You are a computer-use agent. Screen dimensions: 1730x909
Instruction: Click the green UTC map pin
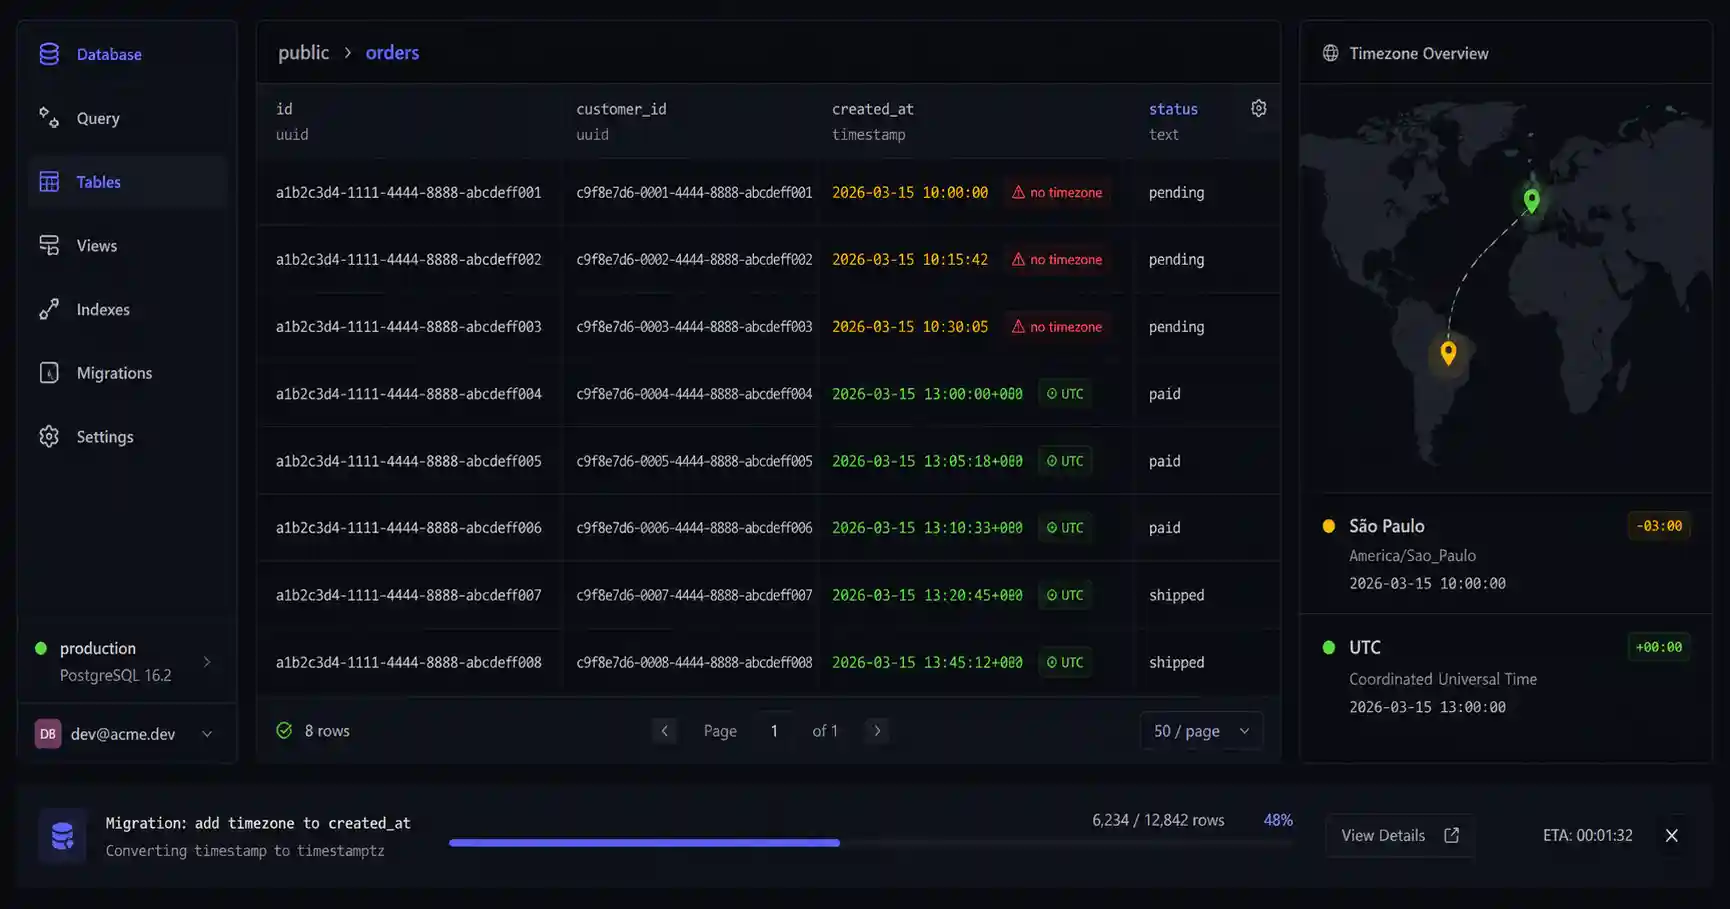click(x=1531, y=200)
